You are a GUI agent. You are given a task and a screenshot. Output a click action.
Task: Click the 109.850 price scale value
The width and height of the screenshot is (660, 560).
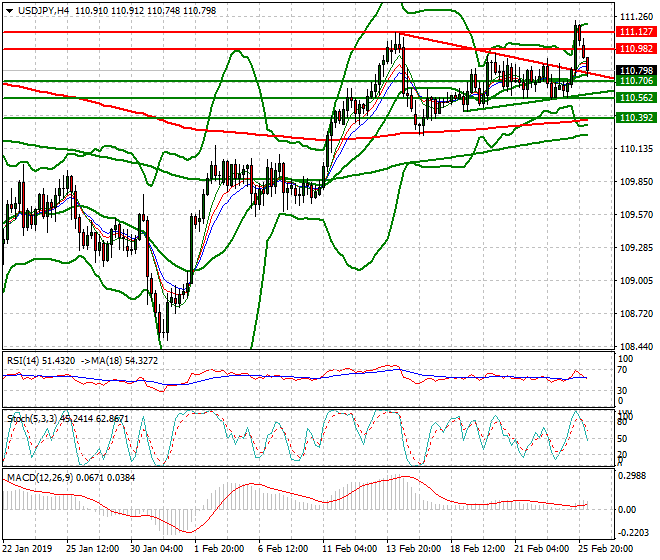coord(636,181)
